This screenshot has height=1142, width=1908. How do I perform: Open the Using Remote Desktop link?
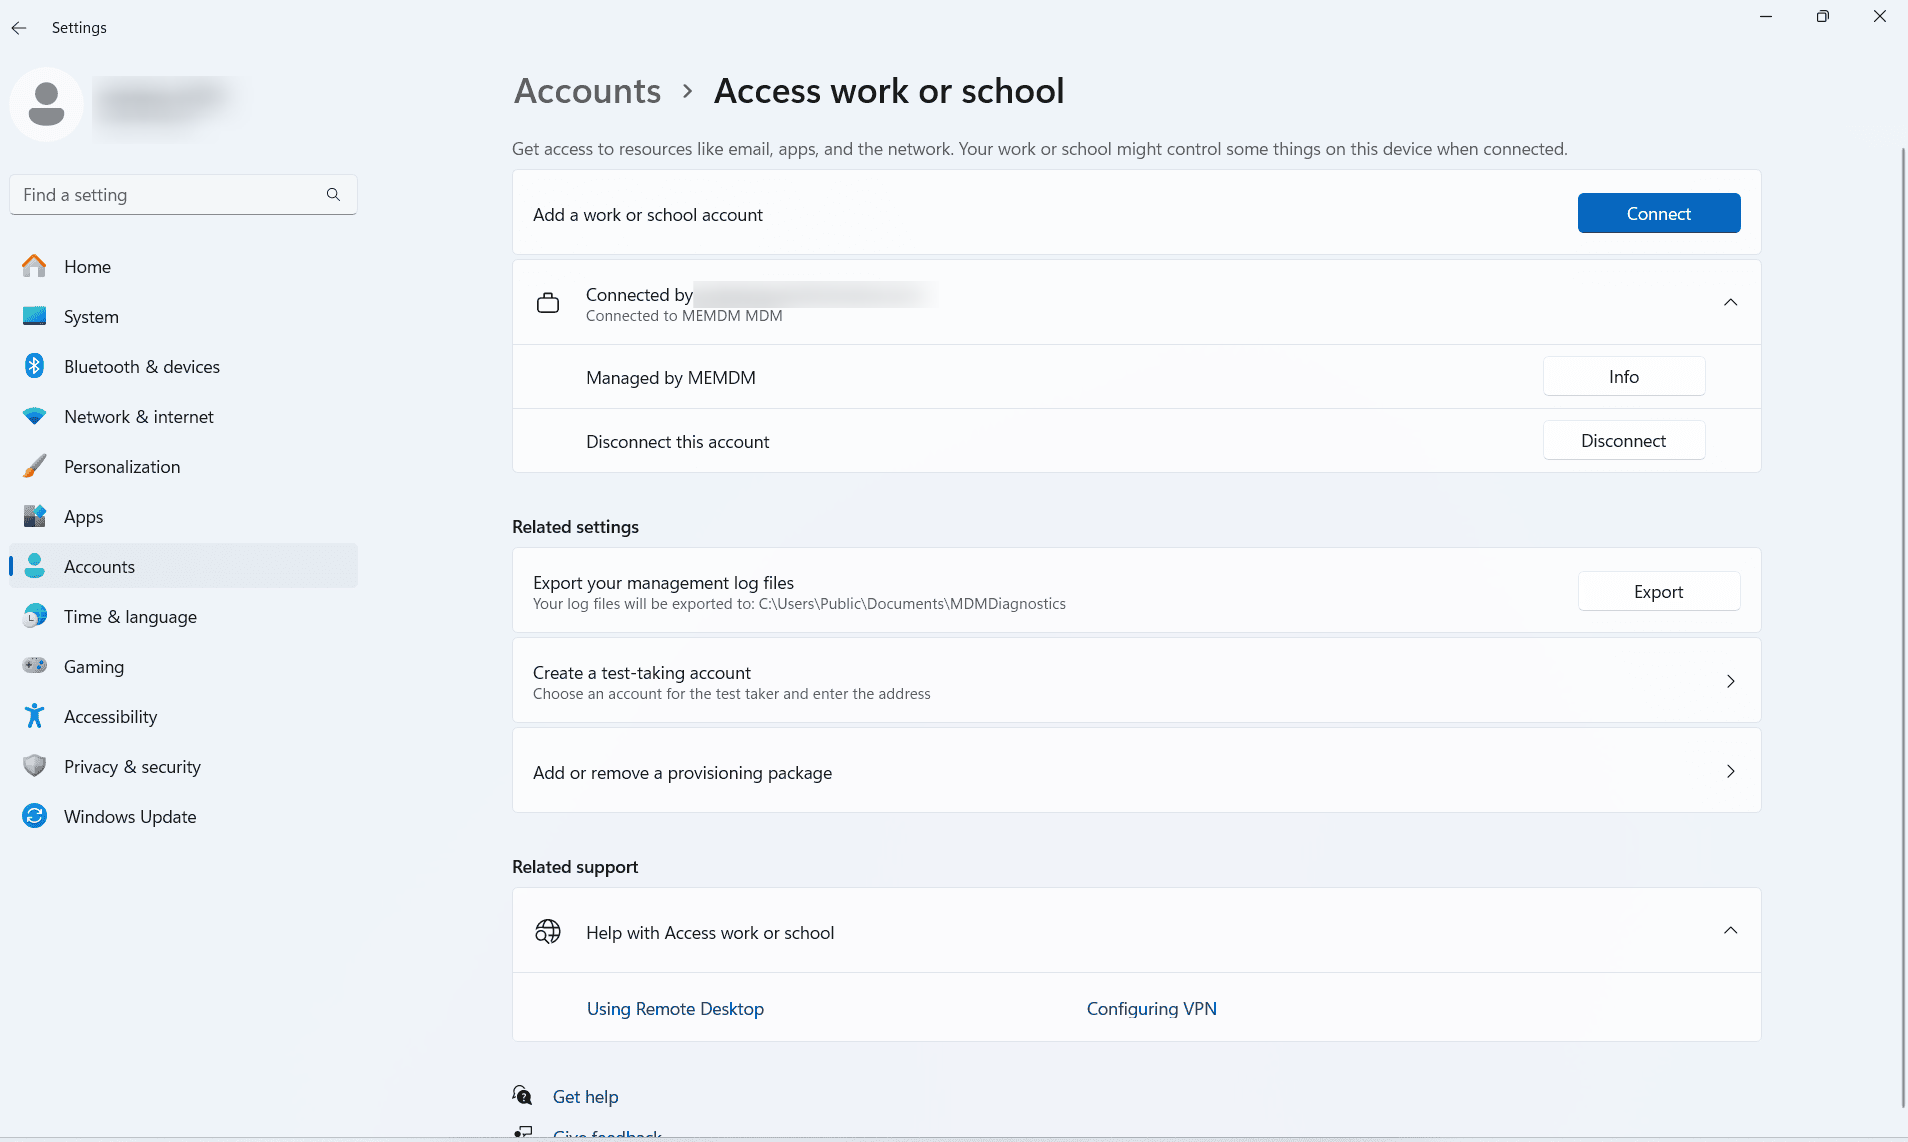point(675,1009)
